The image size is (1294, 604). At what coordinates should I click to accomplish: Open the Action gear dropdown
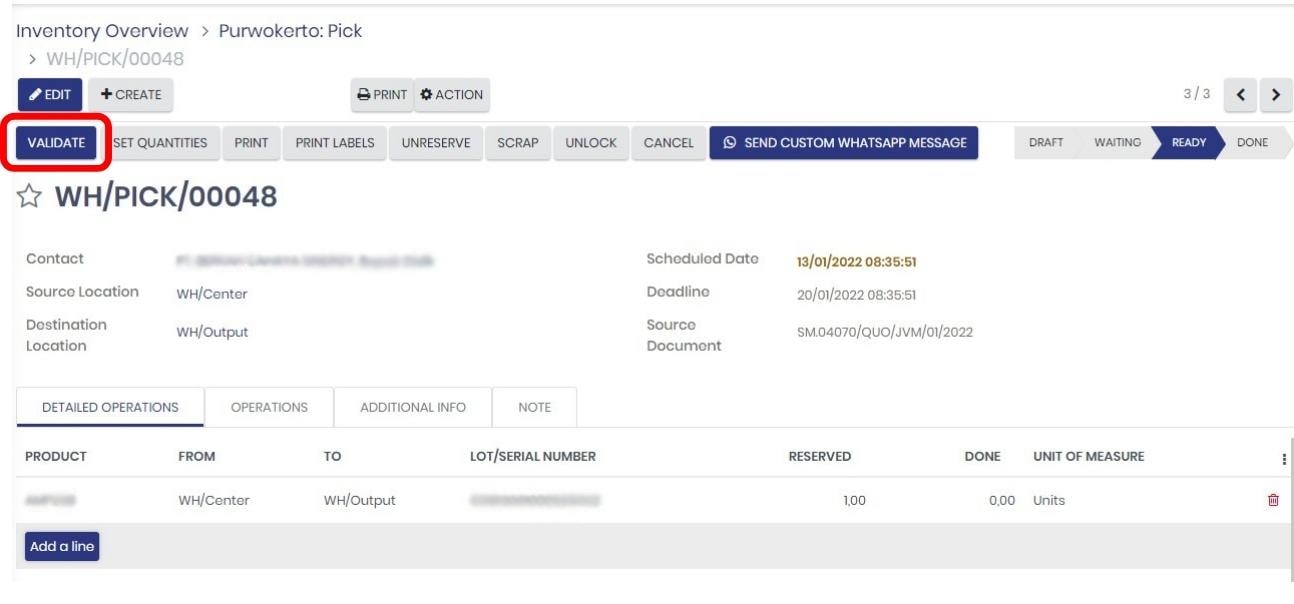[452, 95]
